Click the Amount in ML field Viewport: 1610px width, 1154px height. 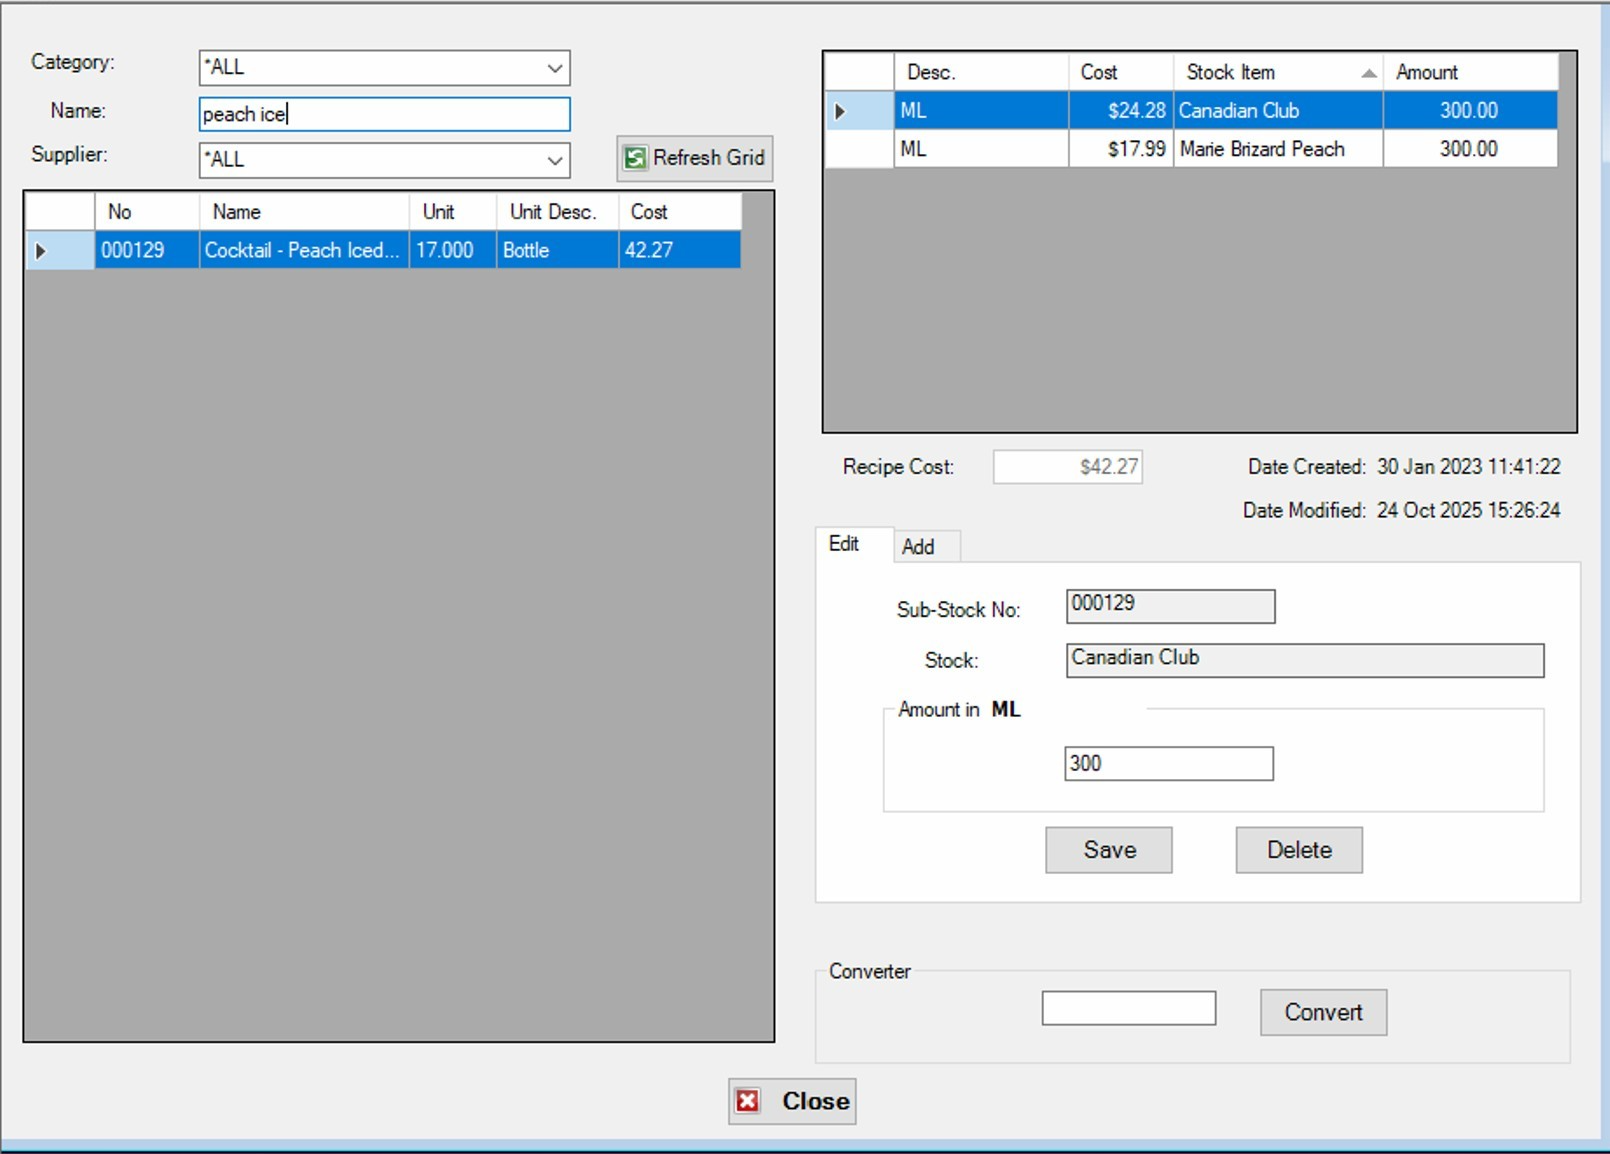pyautogui.click(x=1168, y=764)
